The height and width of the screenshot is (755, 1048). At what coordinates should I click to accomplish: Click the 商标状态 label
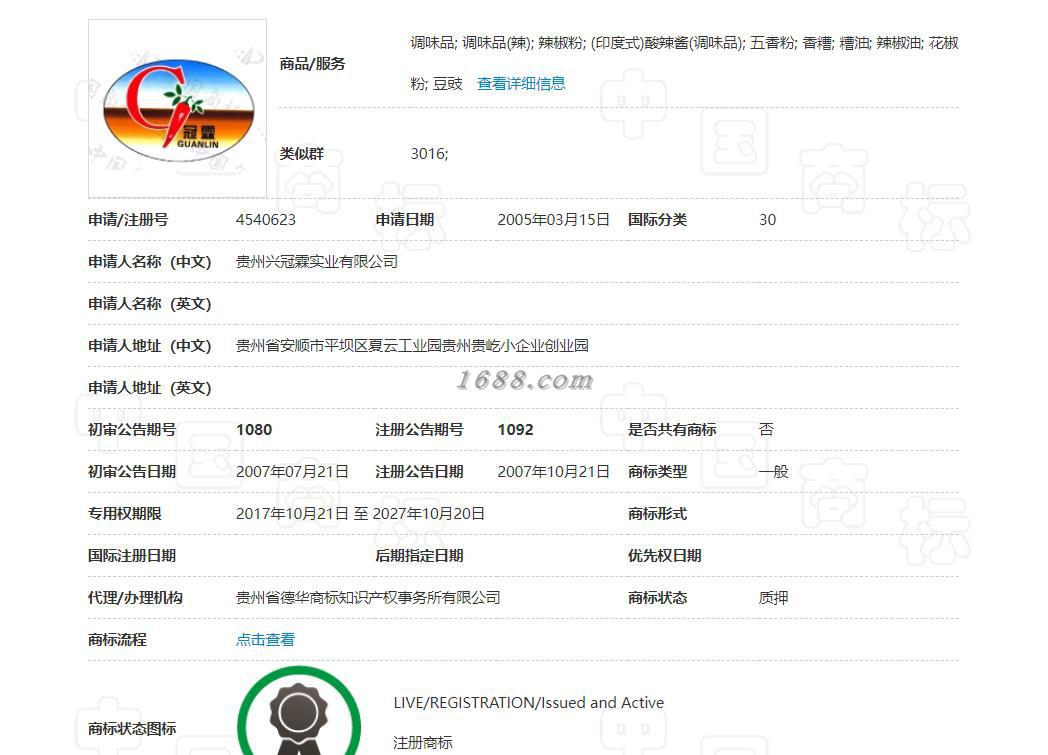click(657, 598)
